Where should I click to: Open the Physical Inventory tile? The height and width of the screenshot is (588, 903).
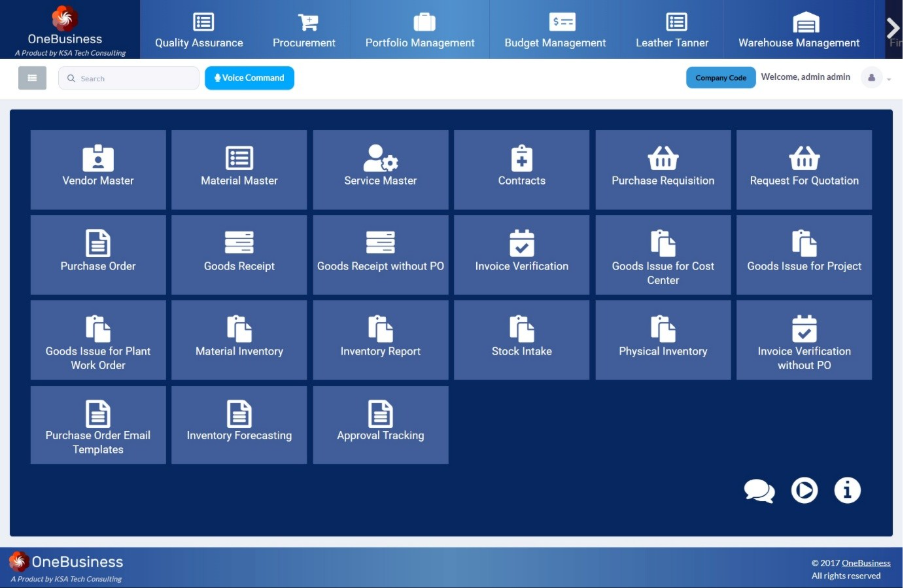663,340
